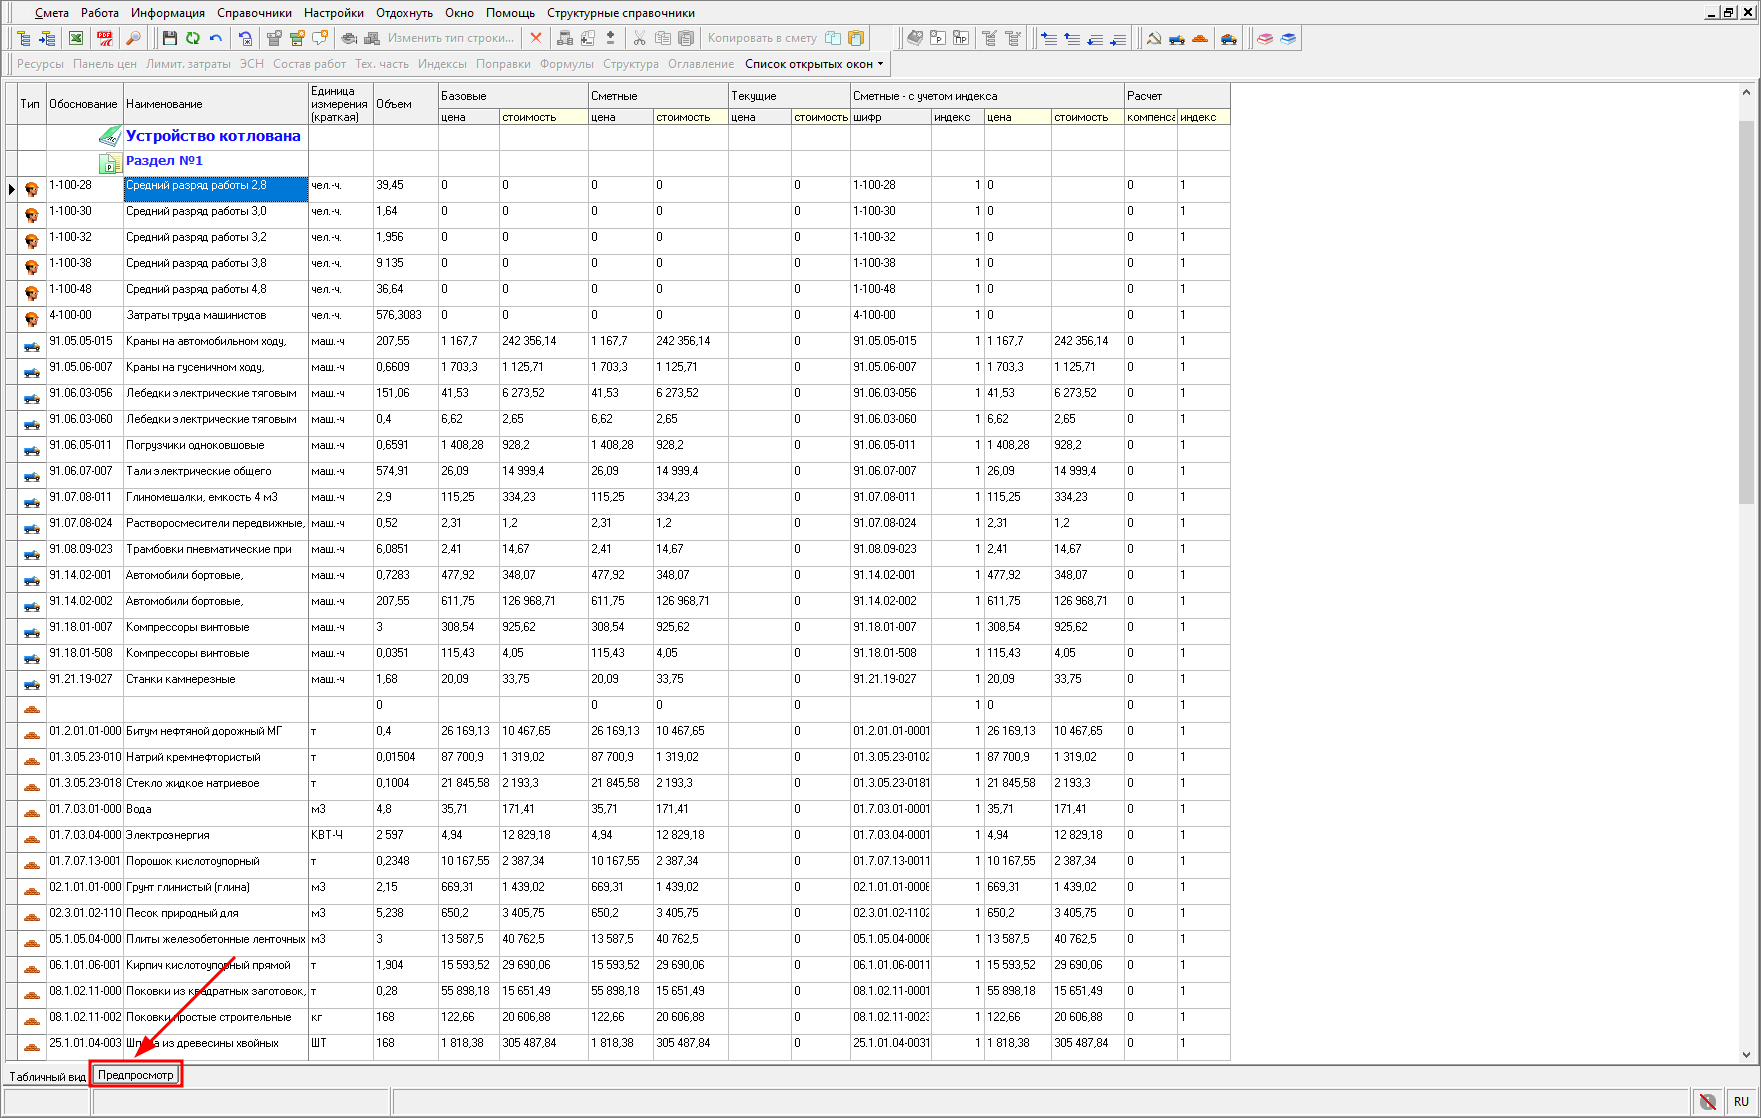Click the PDF export icon
Image resolution: width=1761 pixels, height=1118 pixels.
105,38
